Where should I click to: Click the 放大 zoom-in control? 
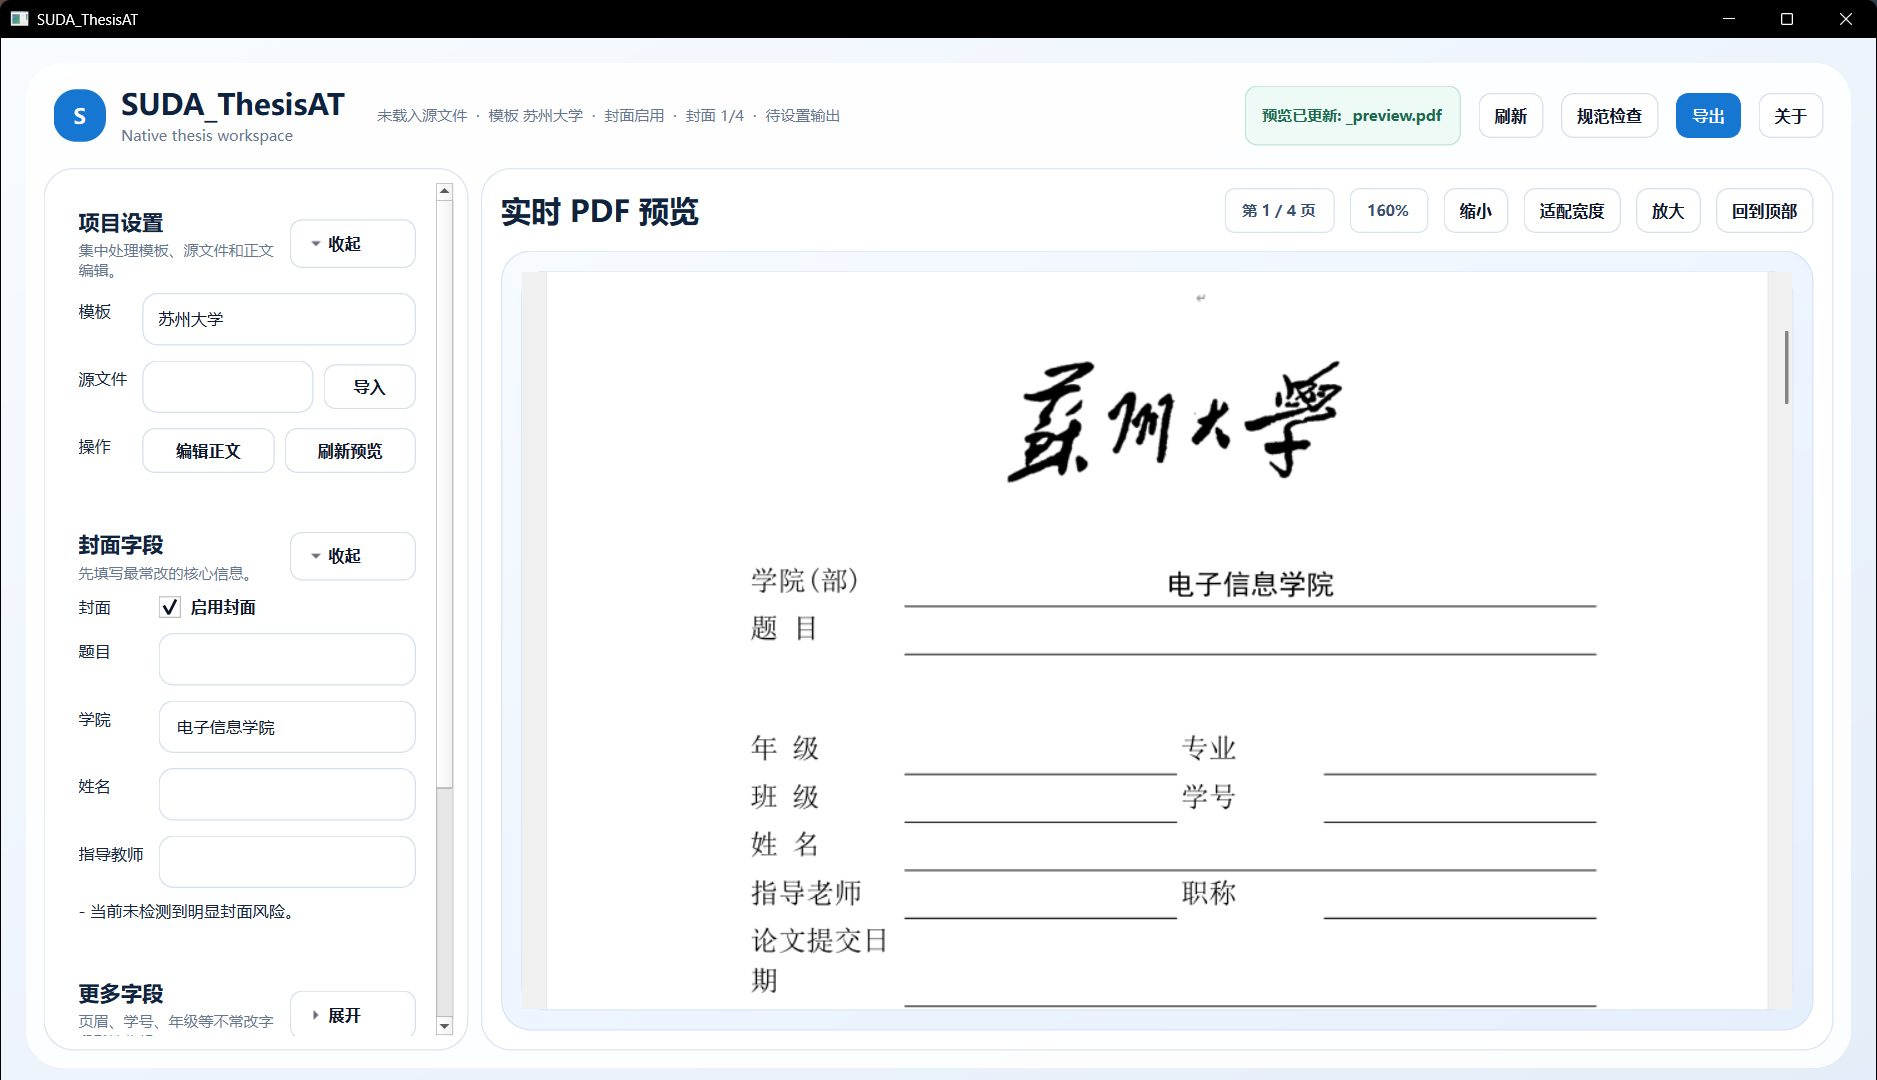(1666, 210)
